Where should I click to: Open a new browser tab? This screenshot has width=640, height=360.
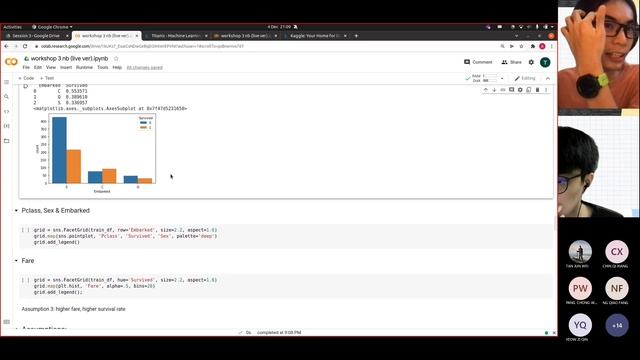pyautogui.click(x=356, y=36)
